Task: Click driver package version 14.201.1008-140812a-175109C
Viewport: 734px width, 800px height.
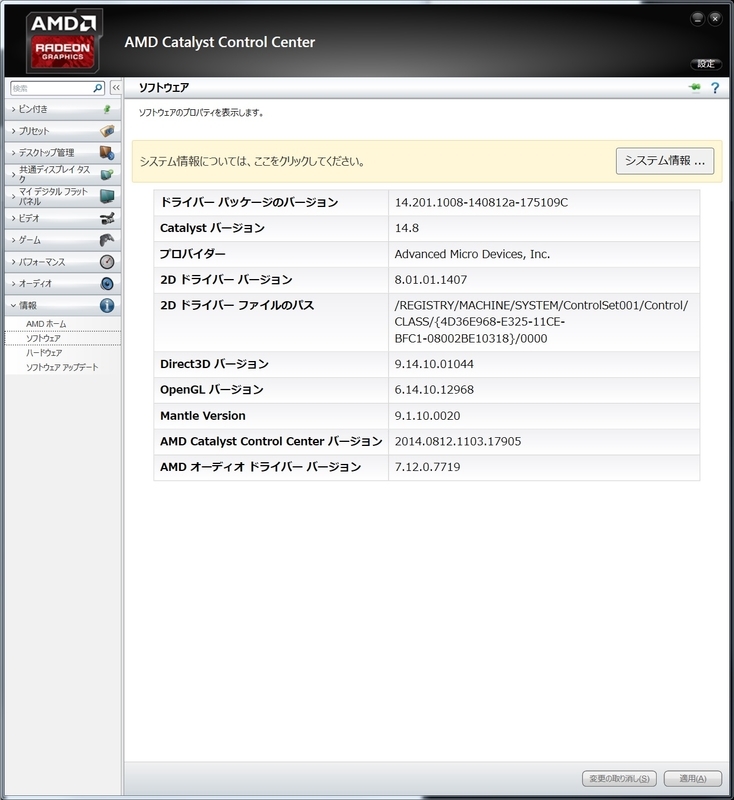Action: [x=481, y=203]
